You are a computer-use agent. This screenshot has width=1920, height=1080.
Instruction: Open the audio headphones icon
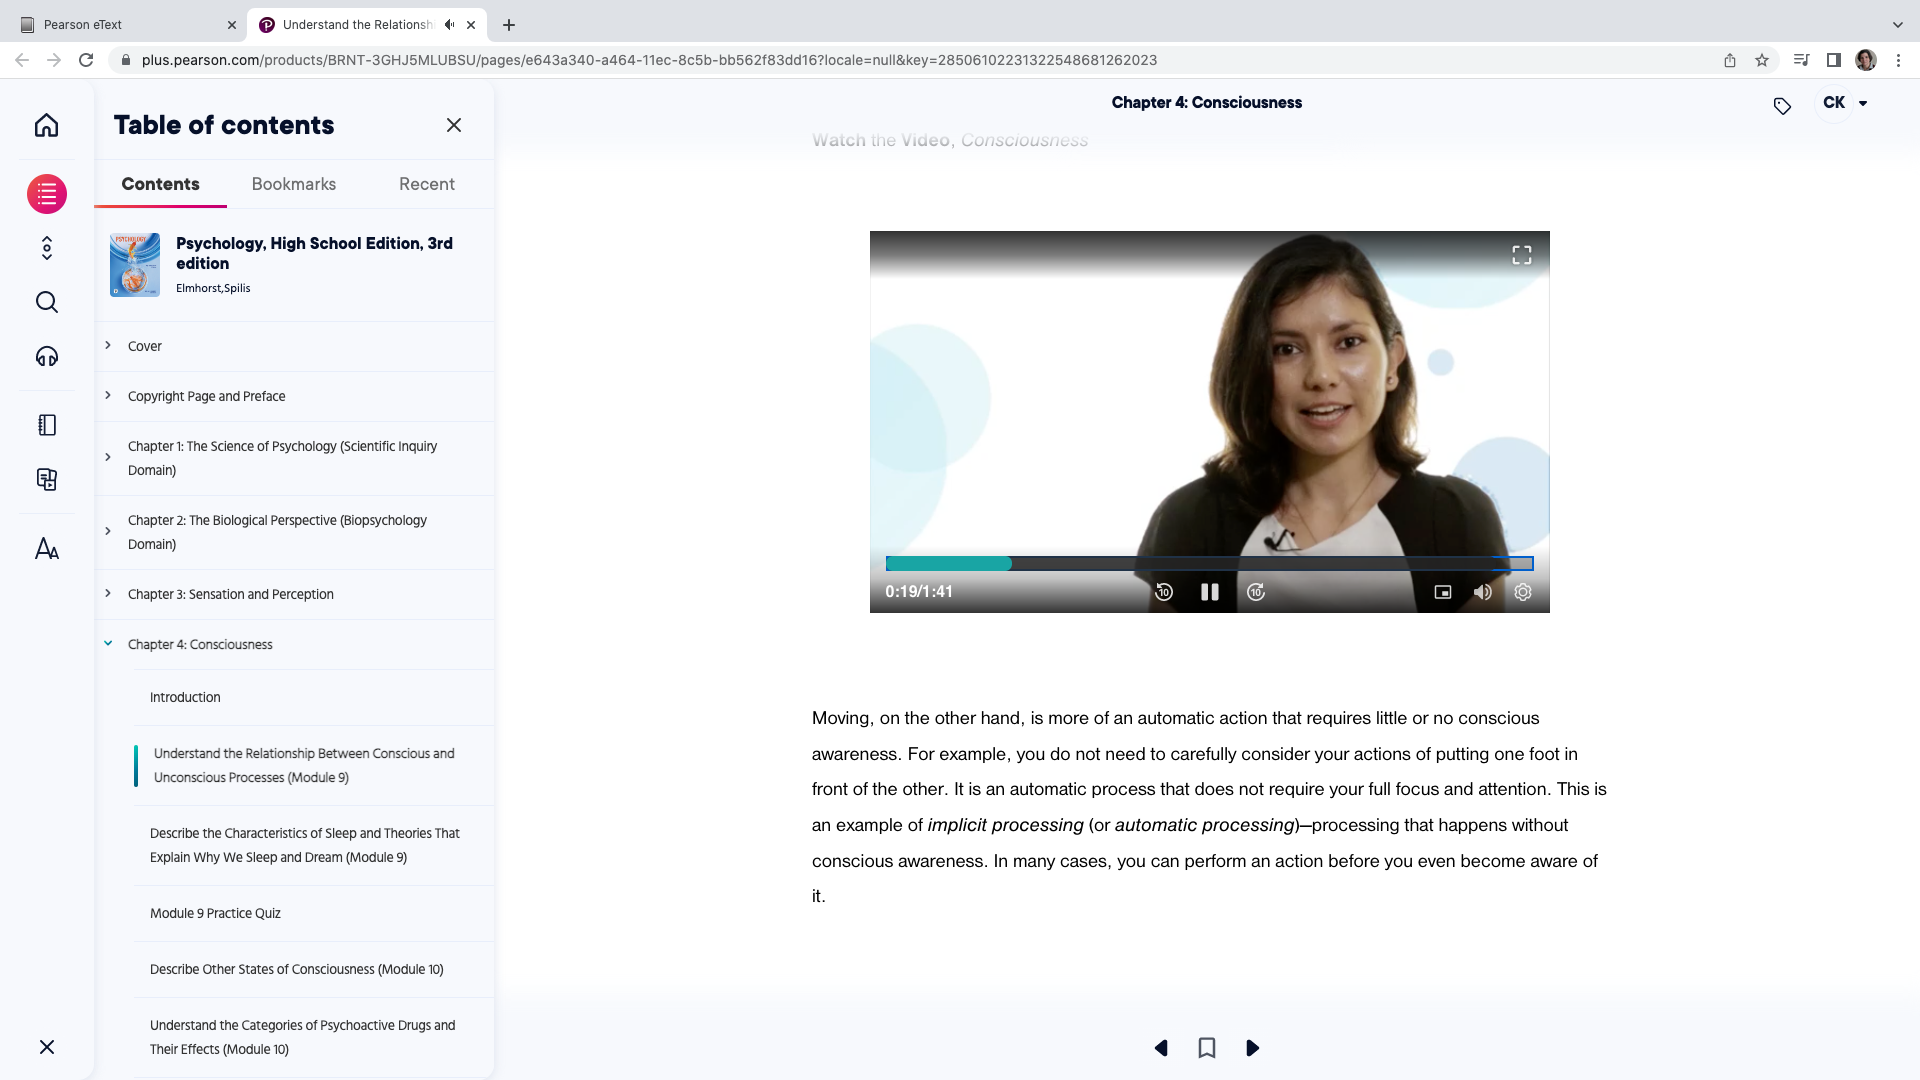tap(47, 356)
